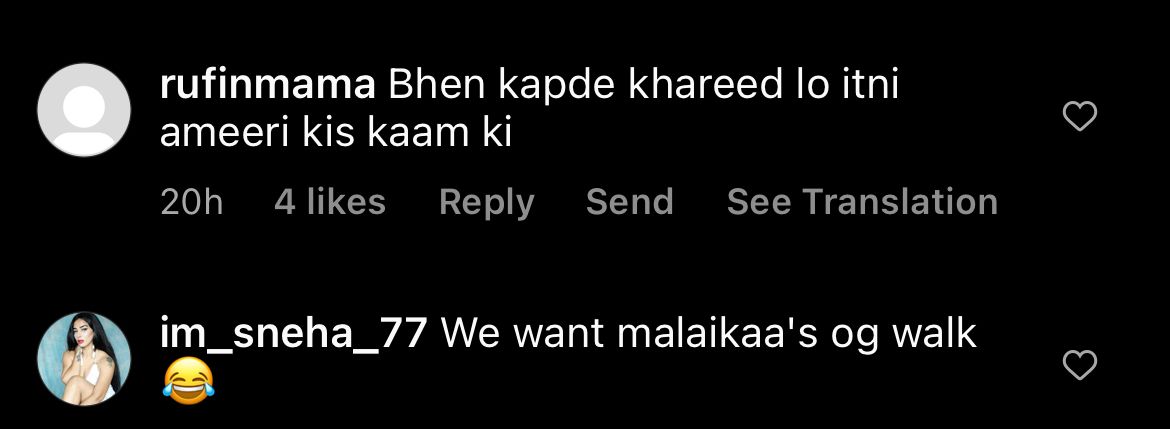
Task: Click the 20h timestamp
Action: [192, 203]
